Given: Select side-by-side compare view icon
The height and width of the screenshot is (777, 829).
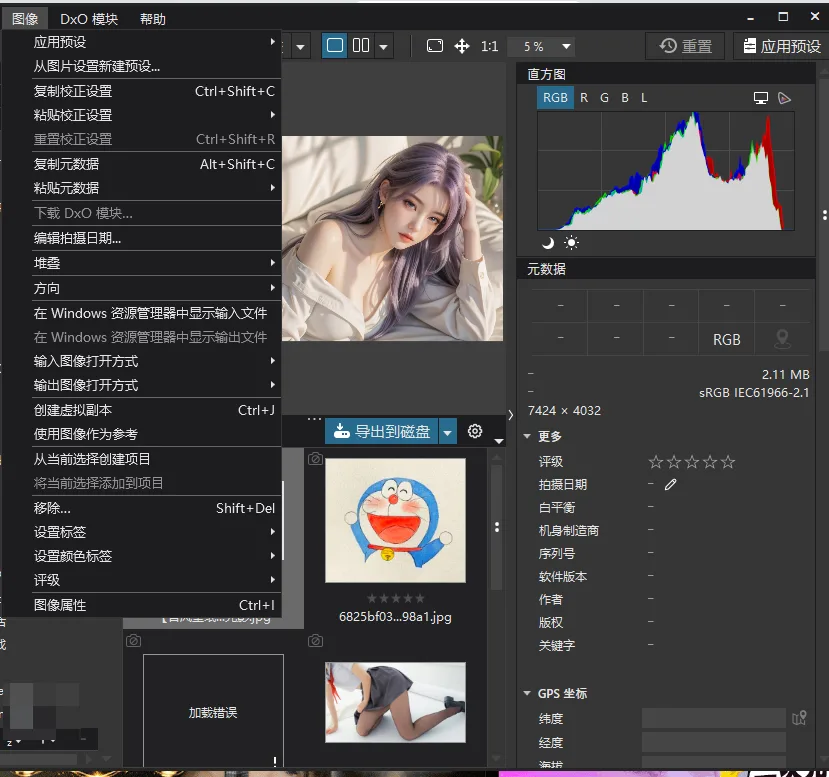Looking at the screenshot, I should pyautogui.click(x=361, y=45).
